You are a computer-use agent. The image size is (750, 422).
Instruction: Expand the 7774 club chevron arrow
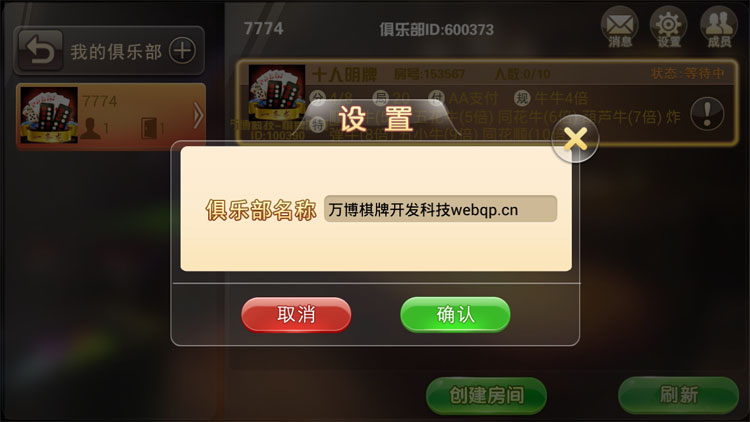pos(198,115)
